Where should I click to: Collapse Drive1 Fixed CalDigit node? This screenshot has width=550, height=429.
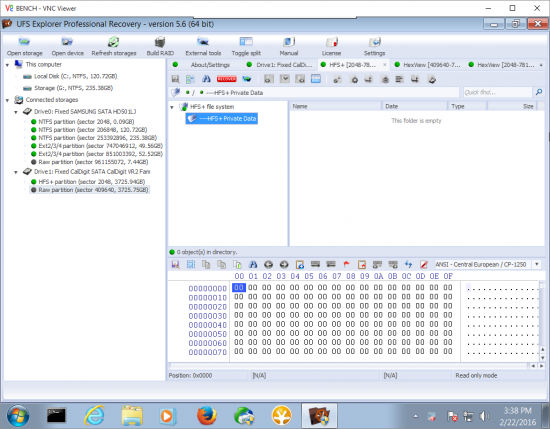tap(16, 172)
